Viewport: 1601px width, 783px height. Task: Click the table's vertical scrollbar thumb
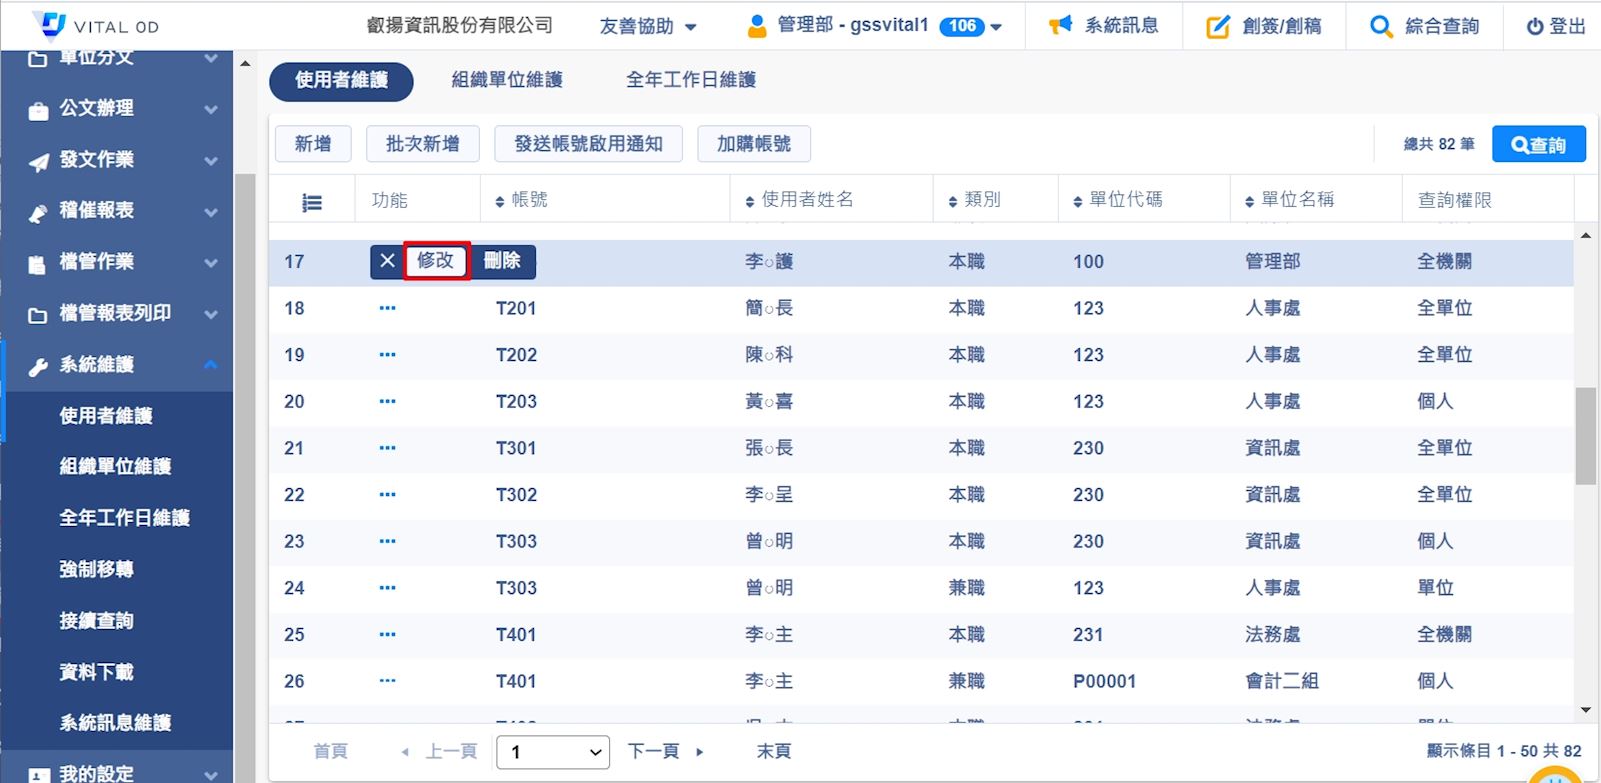pyautogui.click(x=1585, y=436)
